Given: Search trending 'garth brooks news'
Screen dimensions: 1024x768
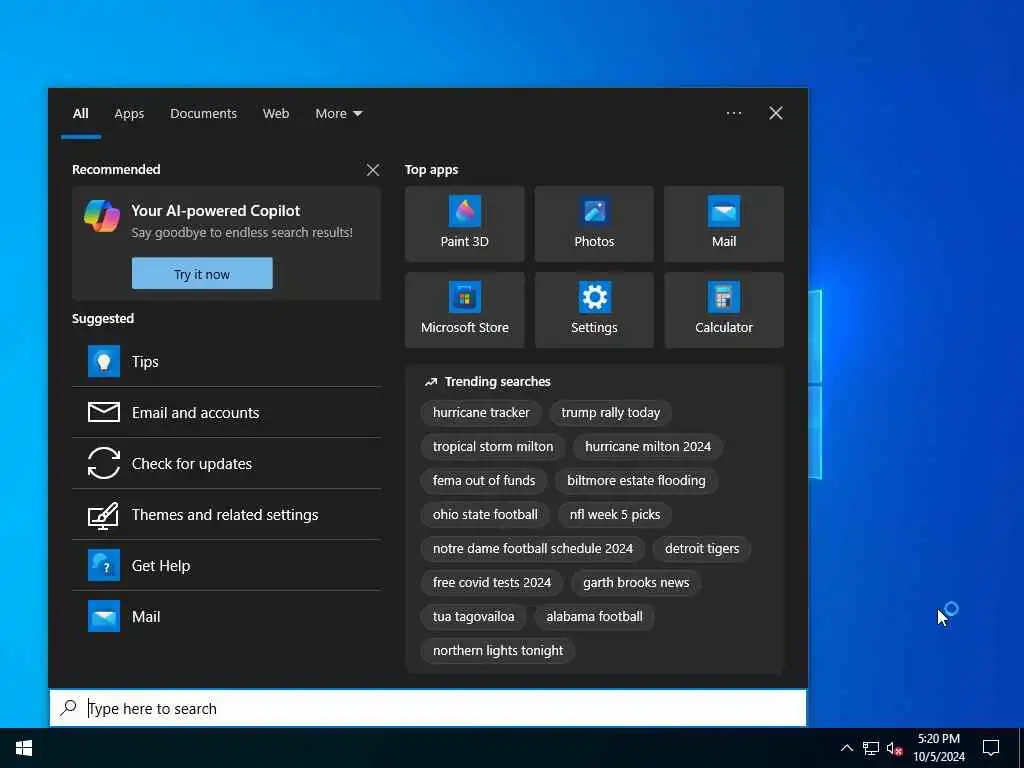Looking at the screenshot, I should coord(636,583).
